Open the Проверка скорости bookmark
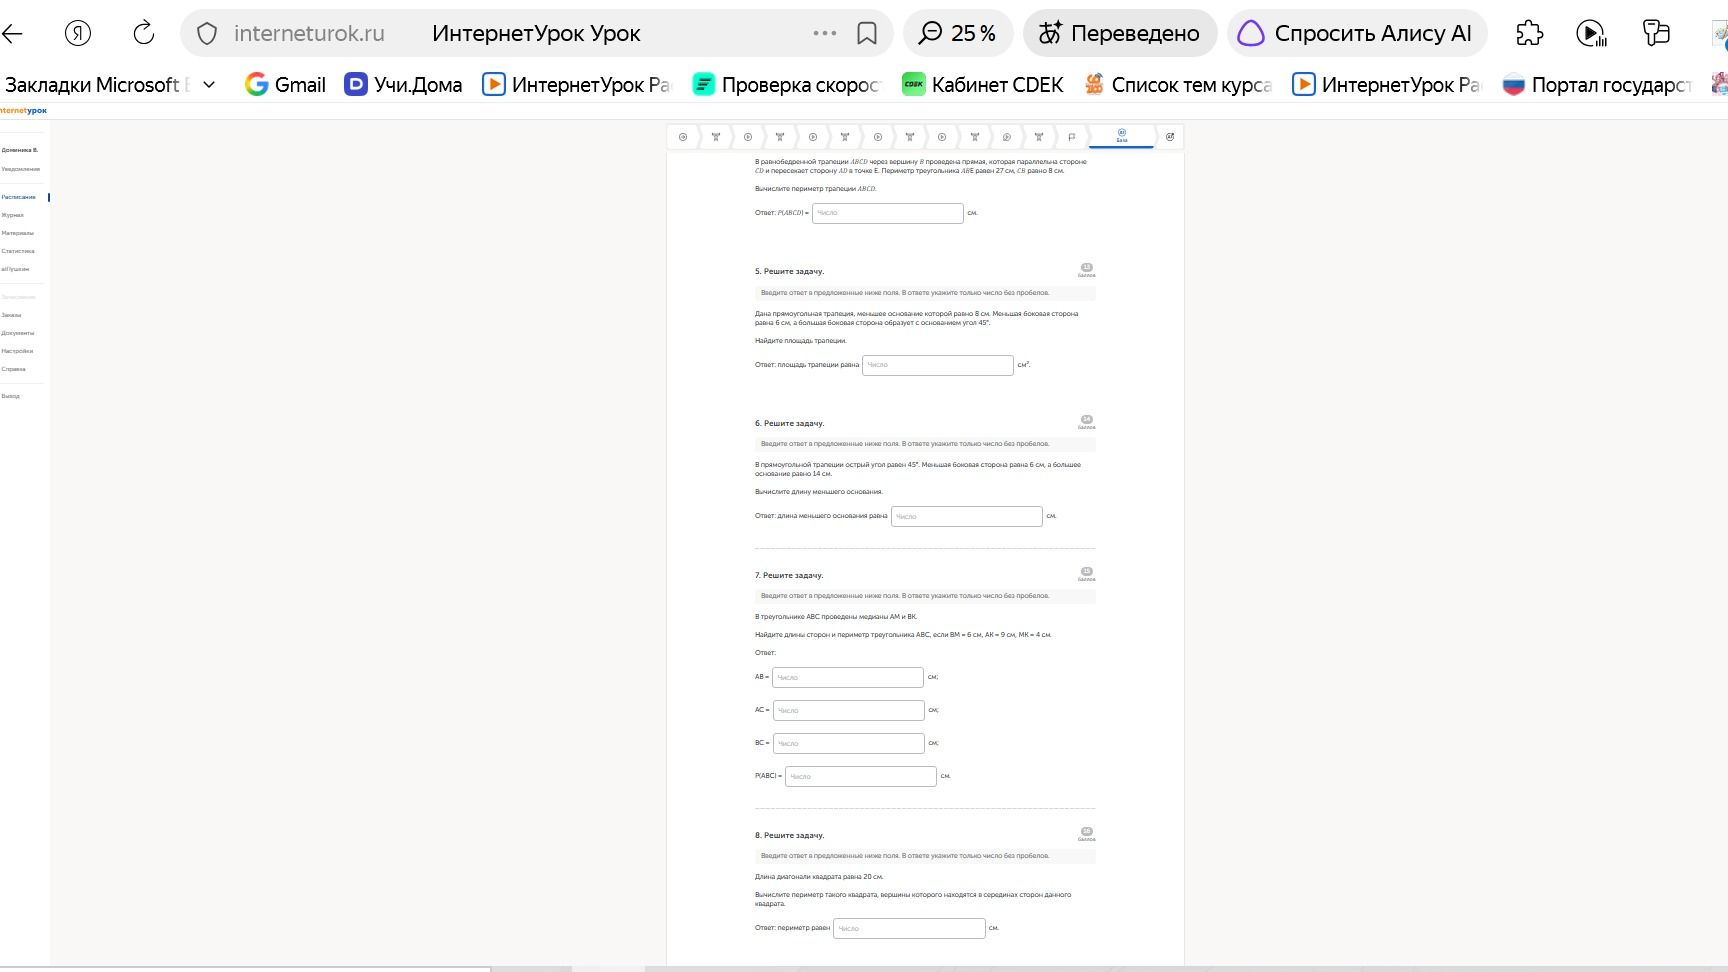Screen dimensions: 1728x972 pos(786,85)
